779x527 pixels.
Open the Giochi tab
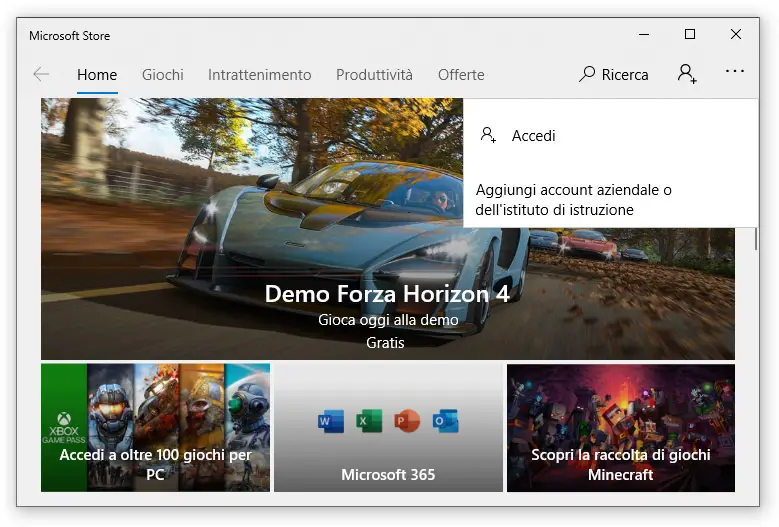tap(162, 74)
